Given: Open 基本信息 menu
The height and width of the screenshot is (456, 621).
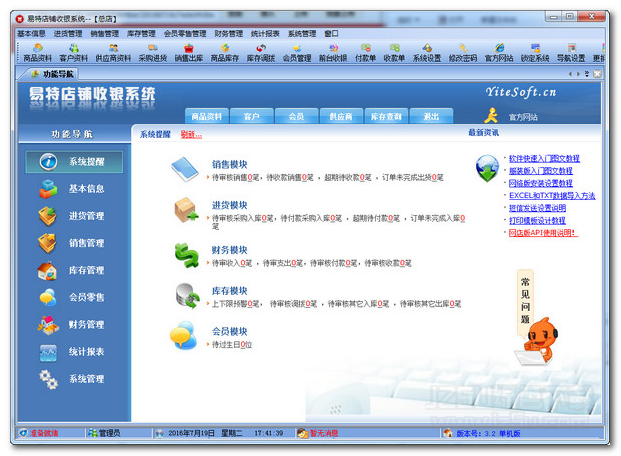Looking at the screenshot, I should tap(31, 34).
